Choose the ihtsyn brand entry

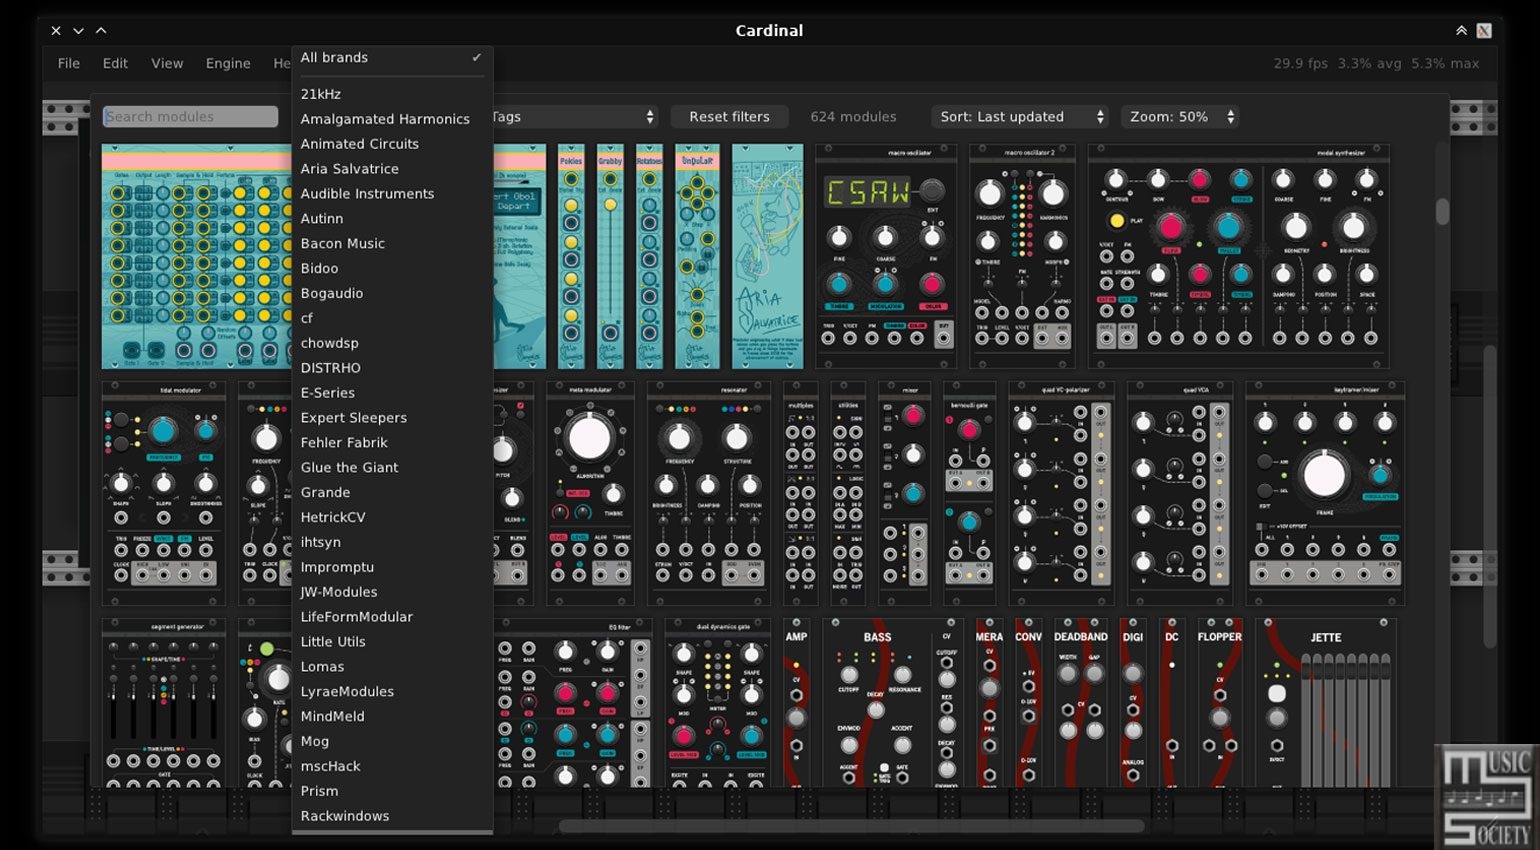coord(392,542)
